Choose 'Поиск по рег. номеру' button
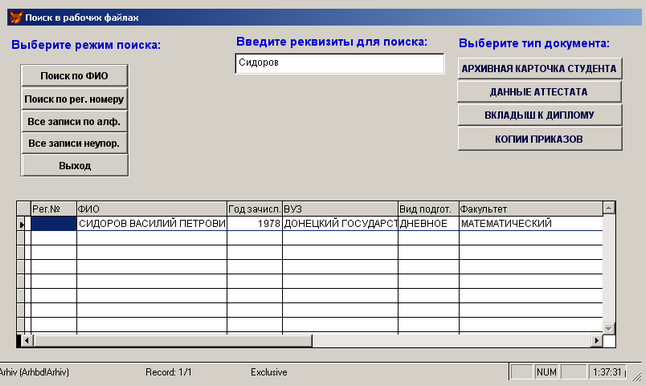This screenshot has width=646, height=386. coord(74,99)
